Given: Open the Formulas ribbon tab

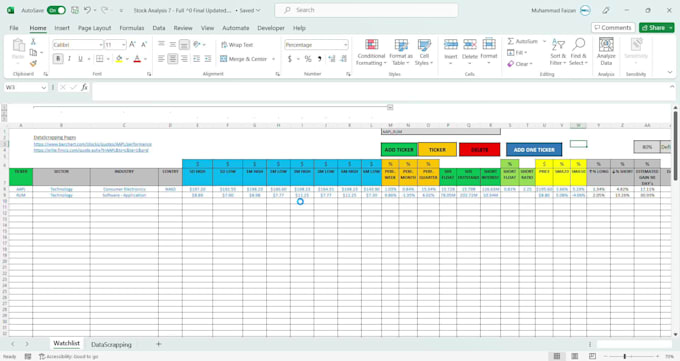Looking at the screenshot, I should (132, 28).
